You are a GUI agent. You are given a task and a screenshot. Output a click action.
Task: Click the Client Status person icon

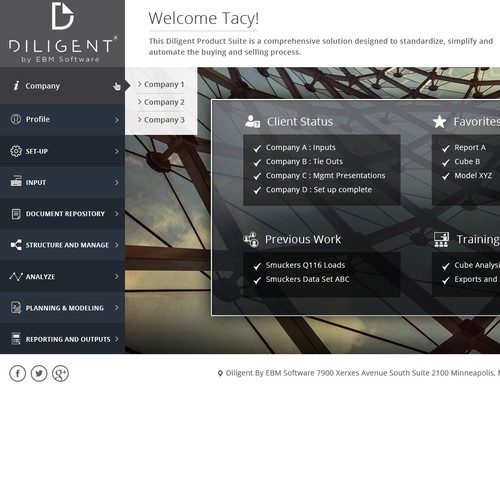252,121
